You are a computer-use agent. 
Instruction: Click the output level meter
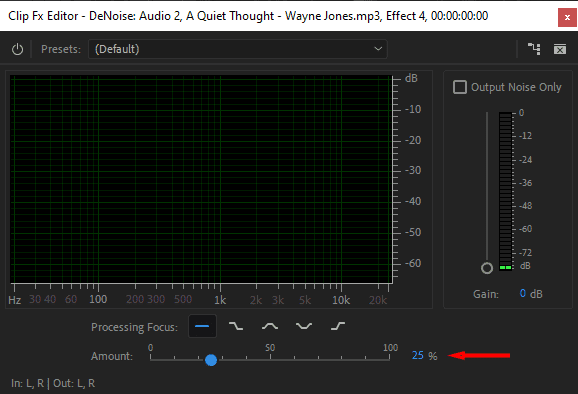505,191
